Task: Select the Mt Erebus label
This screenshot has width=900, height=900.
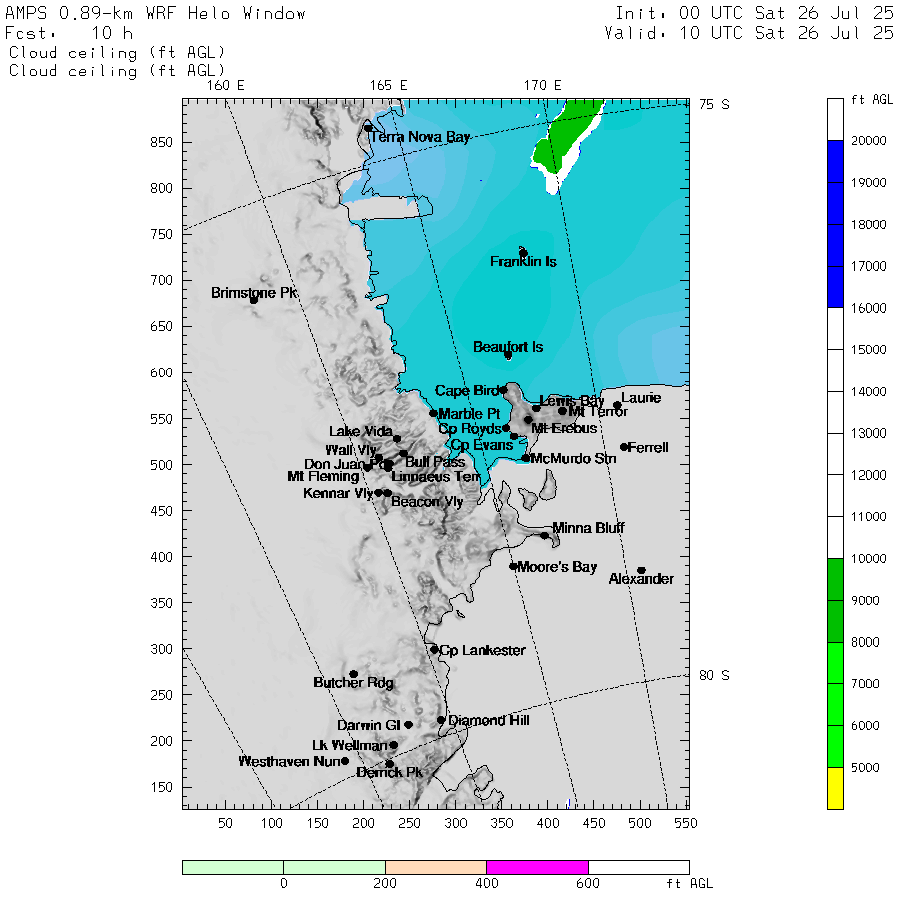Action: (x=564, y=428)
